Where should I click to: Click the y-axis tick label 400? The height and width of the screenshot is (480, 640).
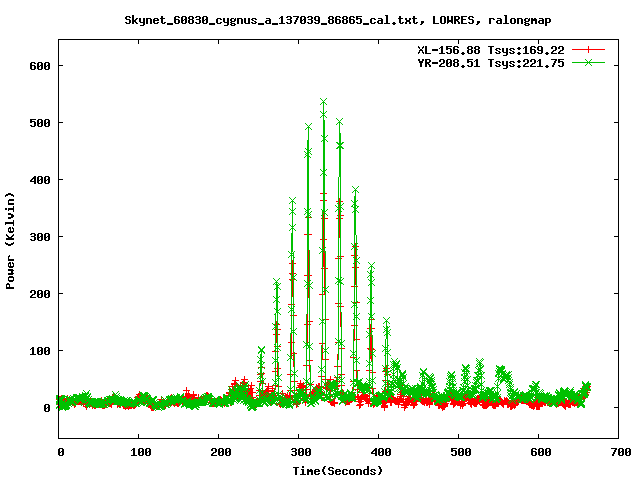[x=40, y=180]
